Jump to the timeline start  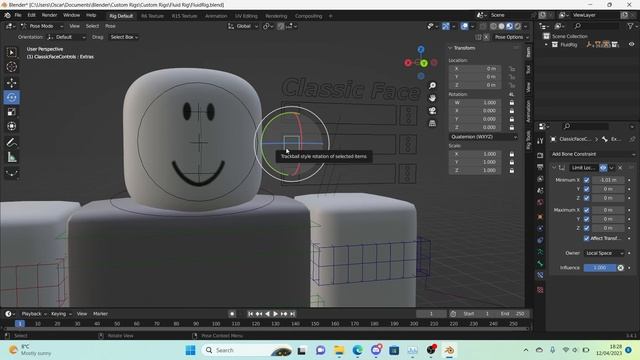[251, 314]
